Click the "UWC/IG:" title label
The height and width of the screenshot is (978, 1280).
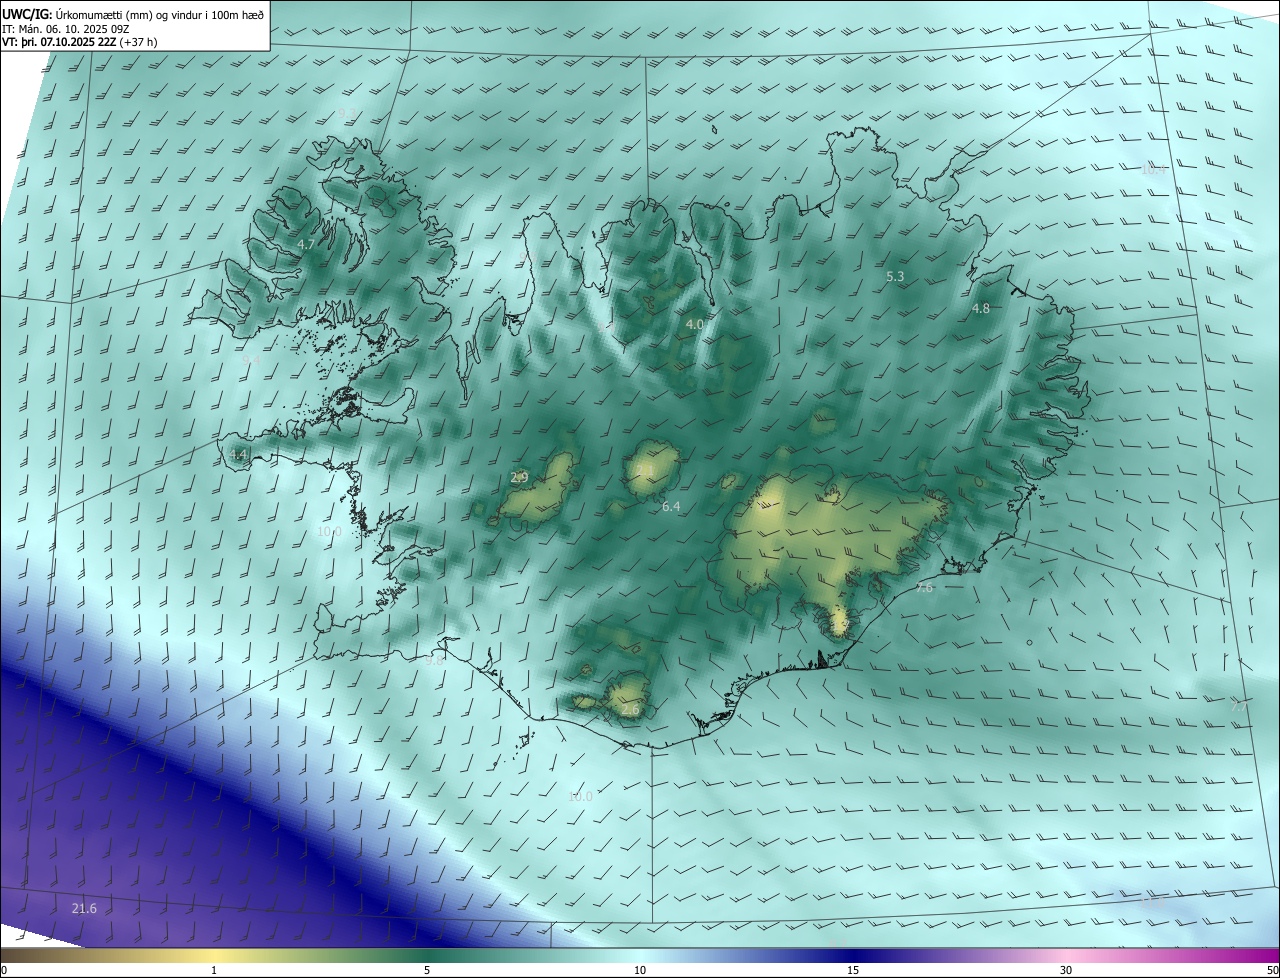27,14
